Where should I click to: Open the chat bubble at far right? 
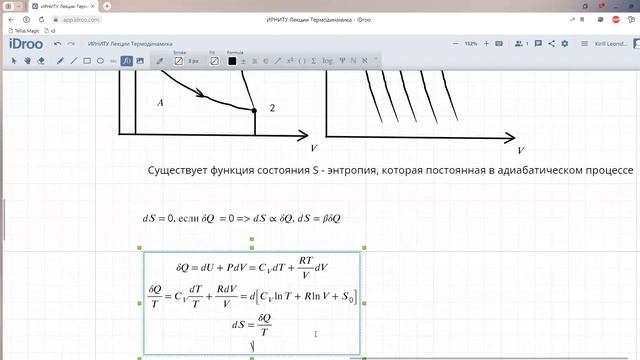coord(636,43)
